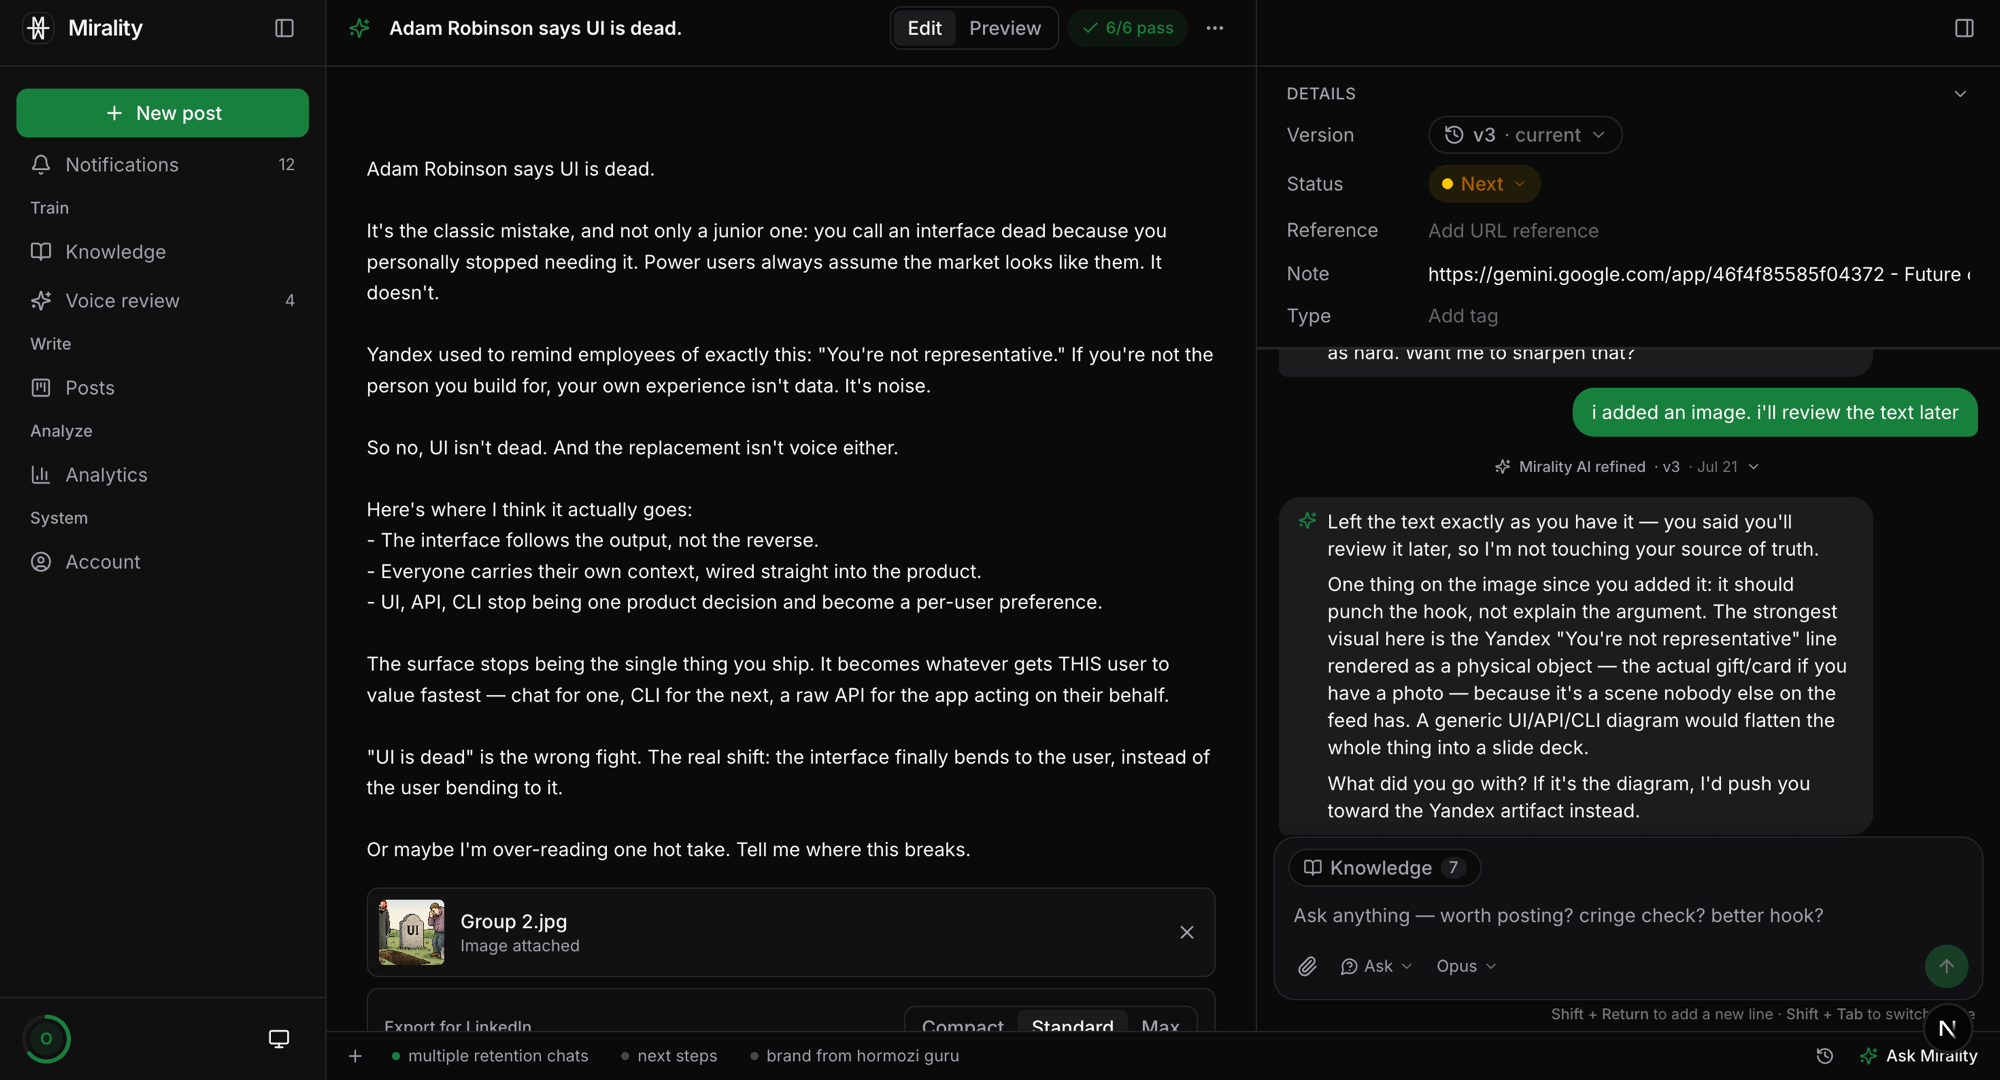Switch to Preview mode
This screenshot has height=1080, width=2000.
pyautogui.click(x=1005, y=28)
